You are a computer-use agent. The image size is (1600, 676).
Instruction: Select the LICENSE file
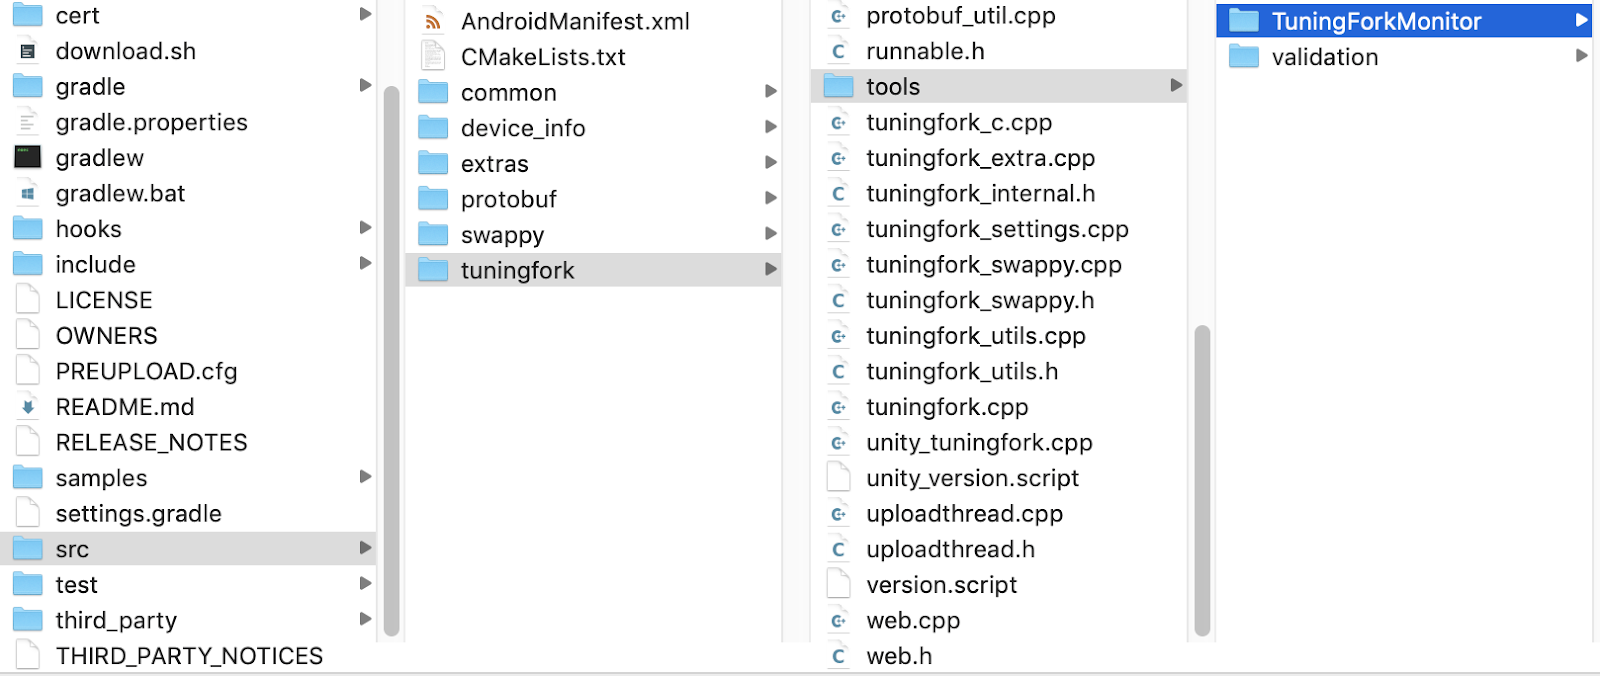click(104, 301)
